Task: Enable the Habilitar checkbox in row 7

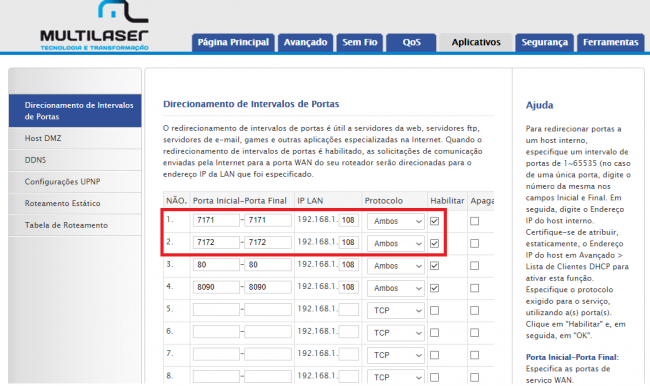Action: (434, 355)
